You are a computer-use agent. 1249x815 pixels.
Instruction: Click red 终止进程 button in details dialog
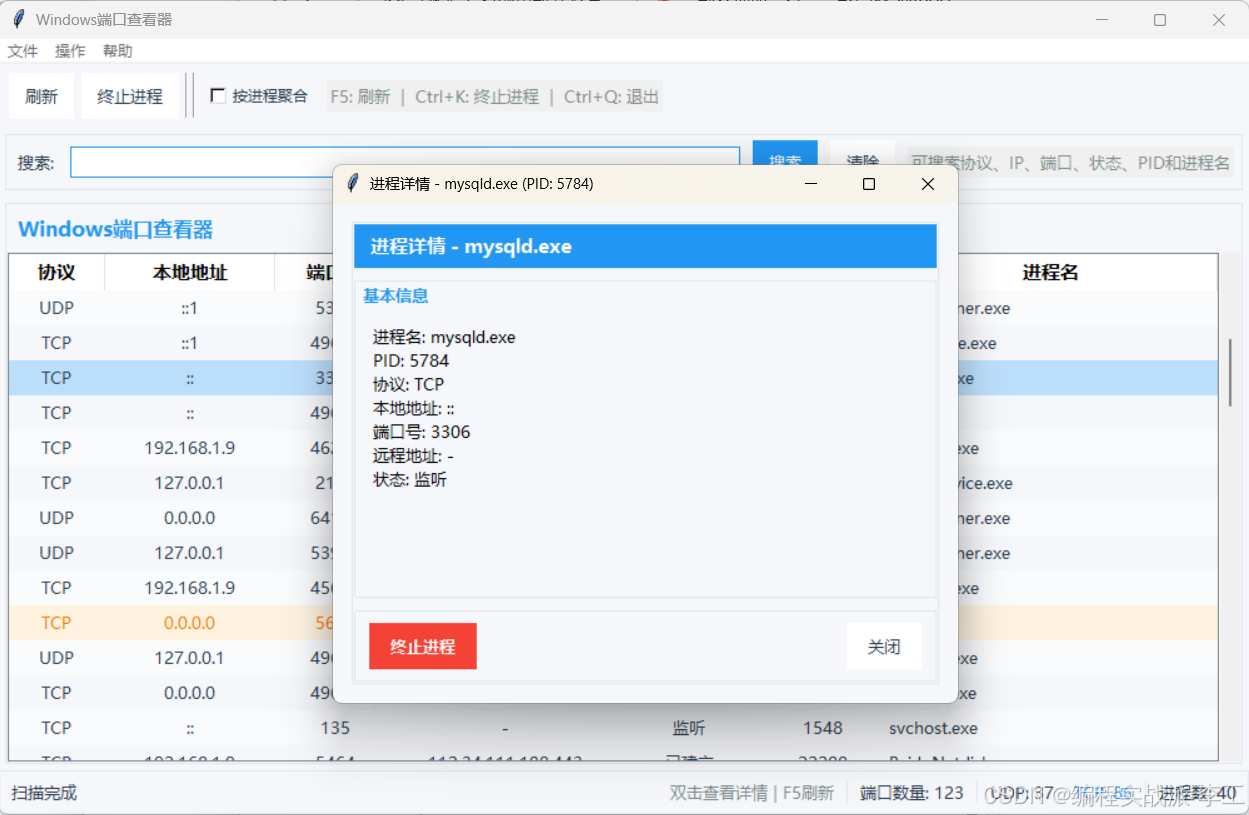(x=423, y=646)
